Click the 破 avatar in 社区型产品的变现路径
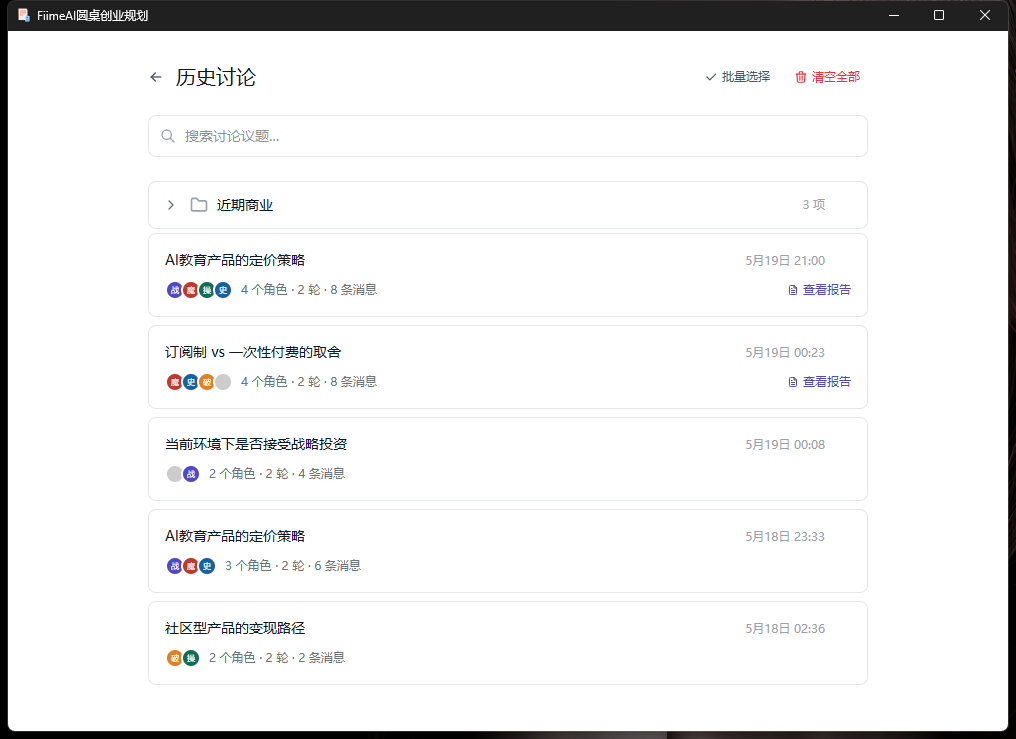Screen dimensions: 1016x739 (x=175, y=658)
